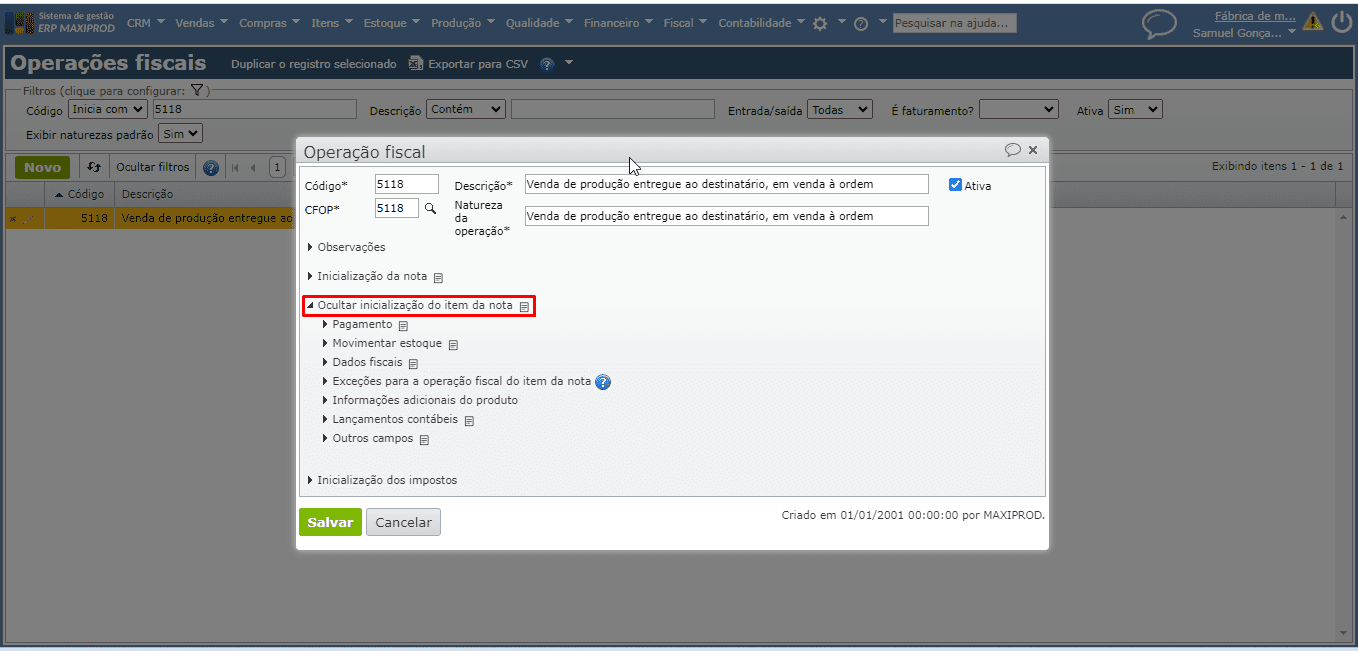The width and height of the screenshot is (1358, 651).
Task: Open the chat speech bubble in top bar
Action: coord(1159,24)
